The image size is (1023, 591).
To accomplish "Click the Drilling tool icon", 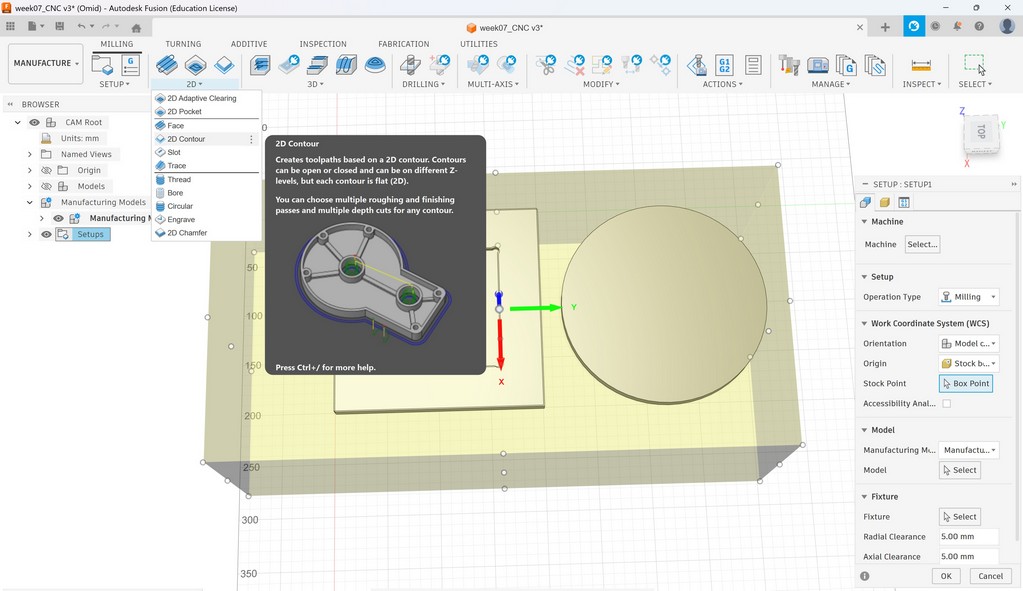I will coord(410,65).
